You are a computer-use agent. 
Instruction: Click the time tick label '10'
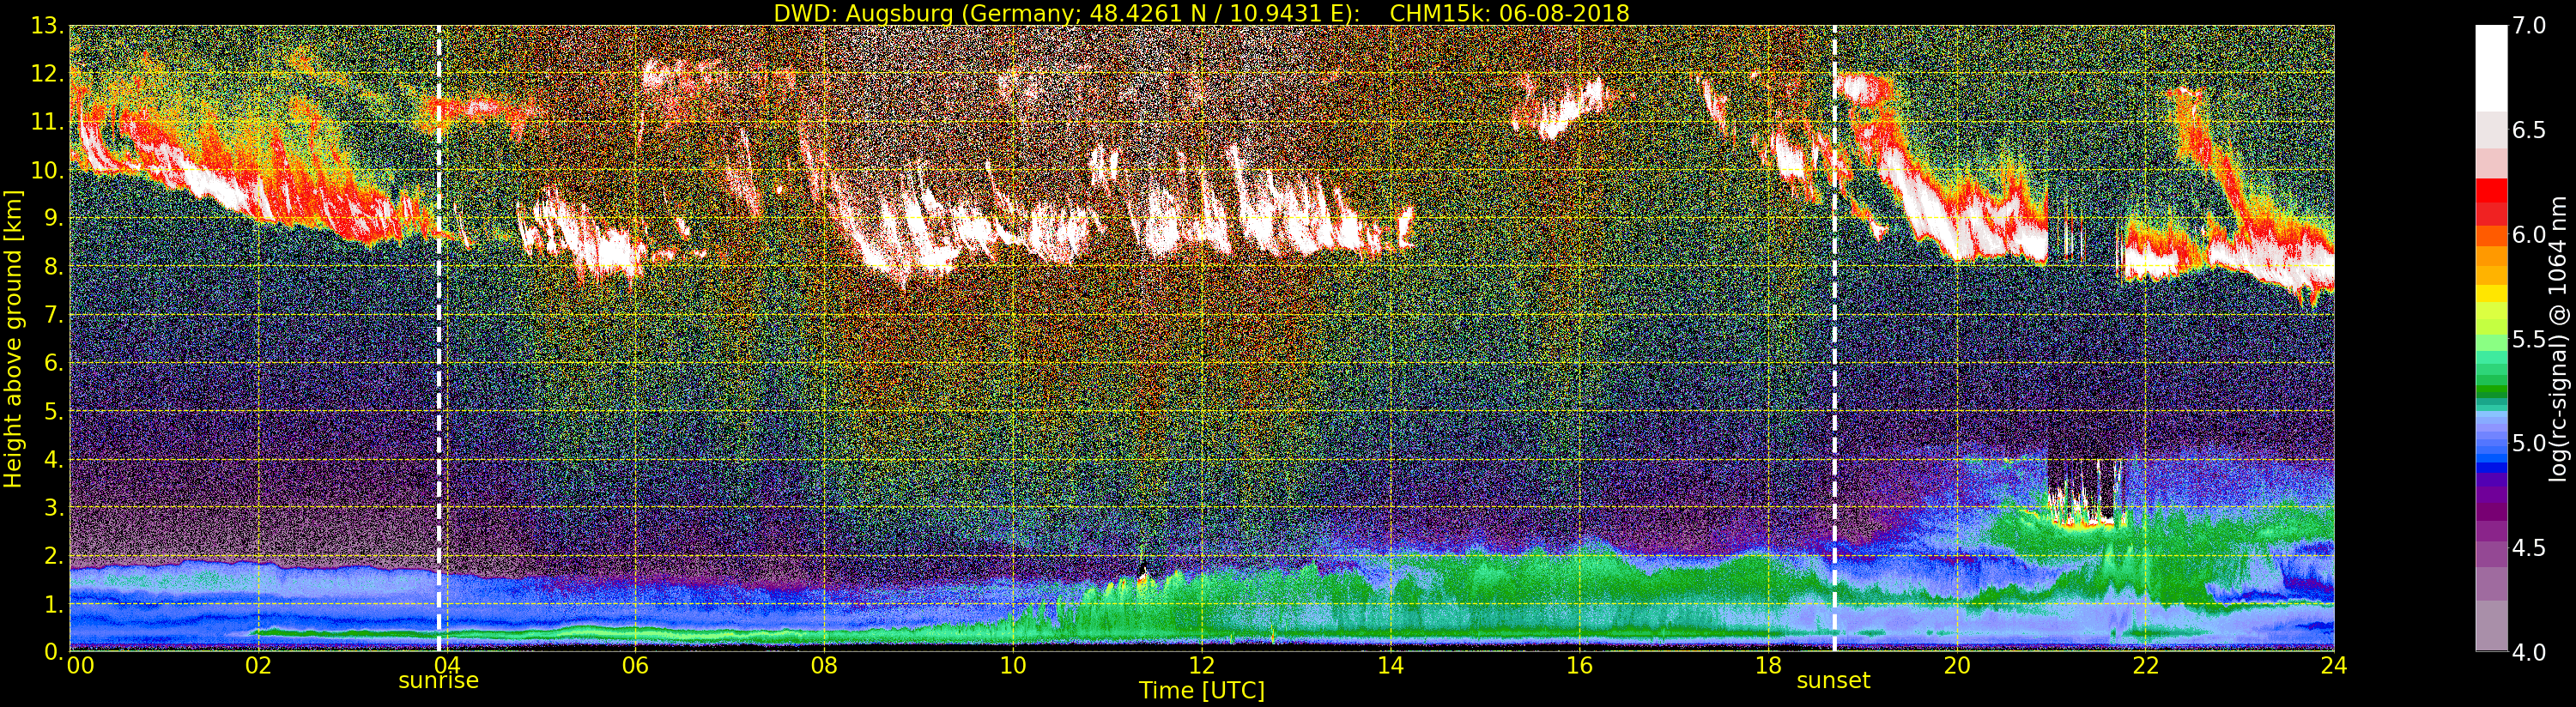point(1013,665)
